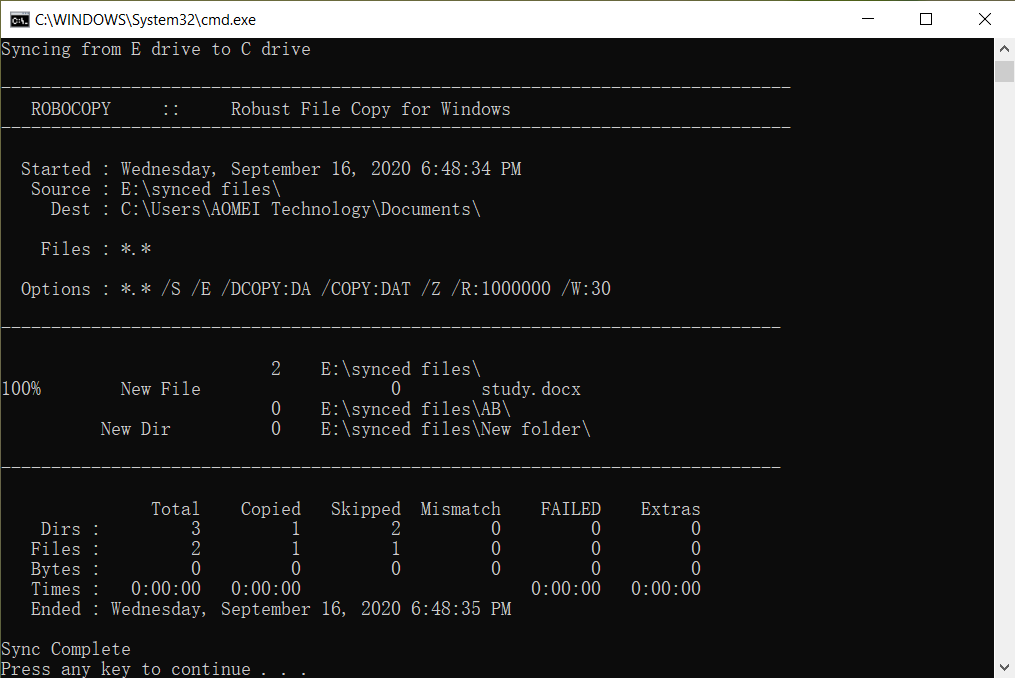Click the vertical scrollbar thumb
The image size is (1015, 678).
tap(1004, 71)
